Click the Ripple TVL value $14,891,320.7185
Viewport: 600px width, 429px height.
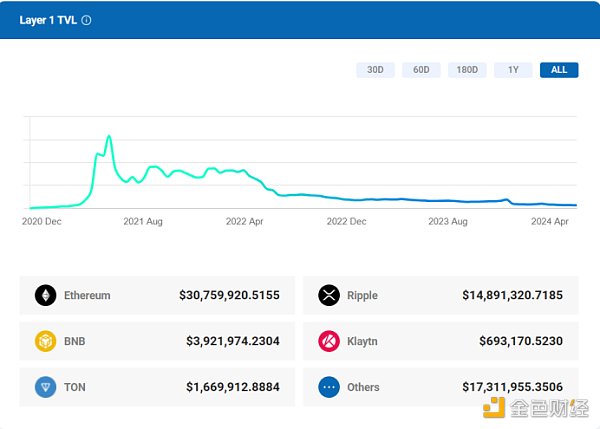pos(513,295)
